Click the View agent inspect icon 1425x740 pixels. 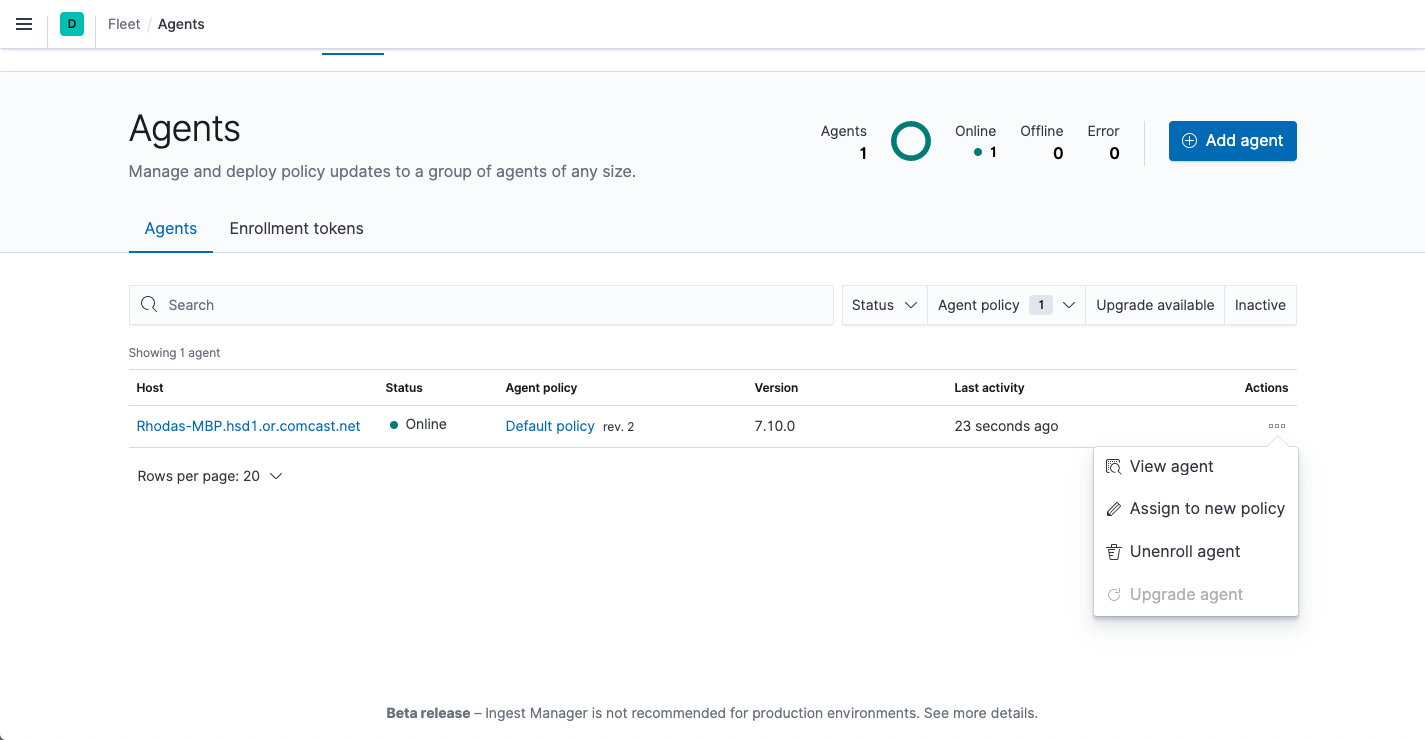(x=1113, y=467)
